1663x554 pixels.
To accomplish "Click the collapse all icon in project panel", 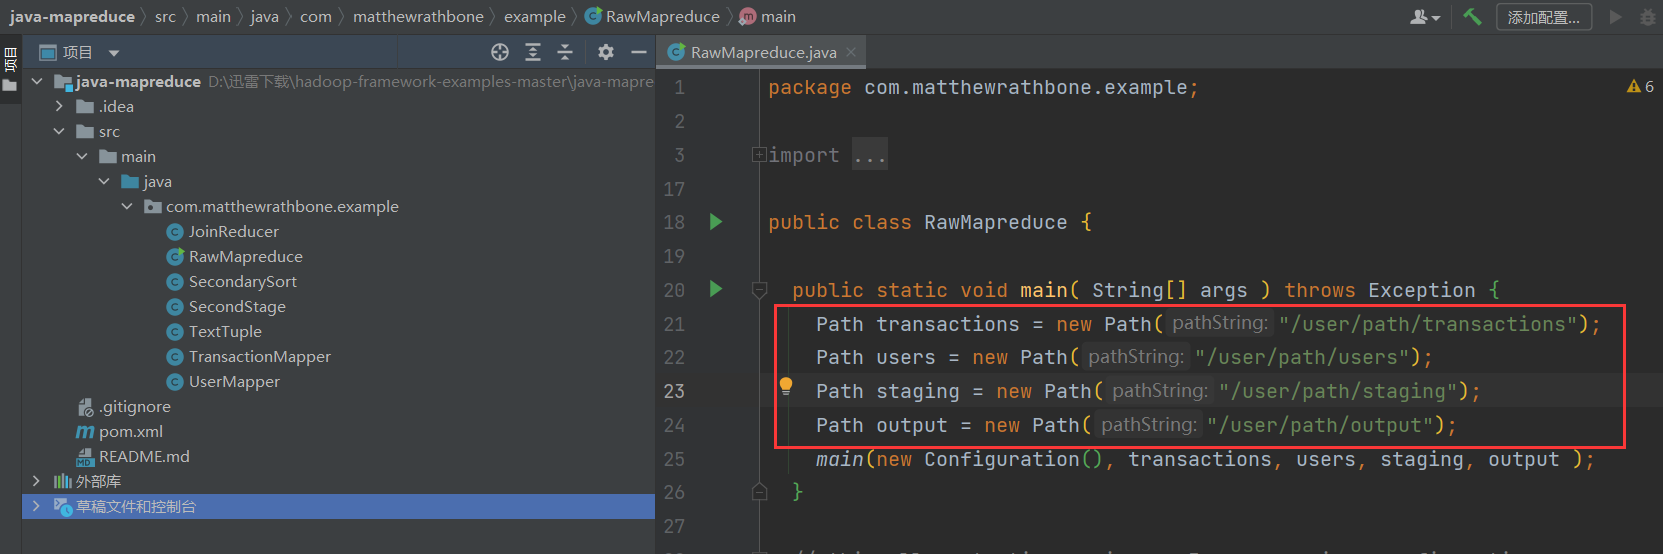I will click(x=565, y=52).
